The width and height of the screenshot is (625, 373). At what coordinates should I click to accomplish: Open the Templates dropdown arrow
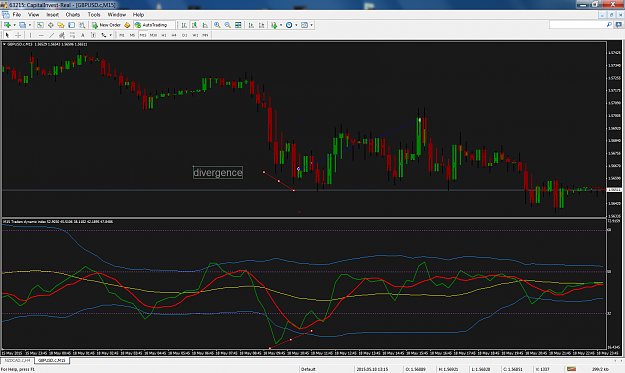(311, 25)
